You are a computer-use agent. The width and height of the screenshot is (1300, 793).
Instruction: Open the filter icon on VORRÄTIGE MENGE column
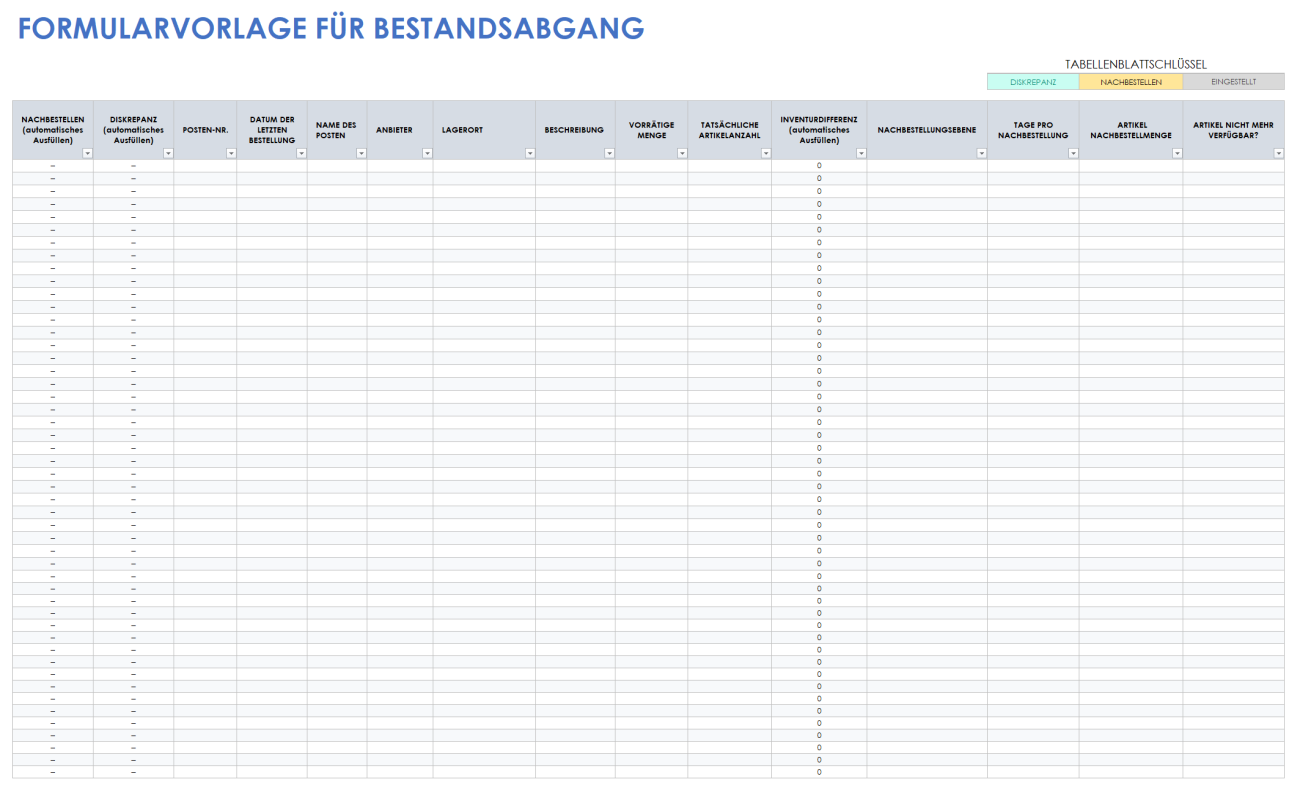(x=682, y=153)
